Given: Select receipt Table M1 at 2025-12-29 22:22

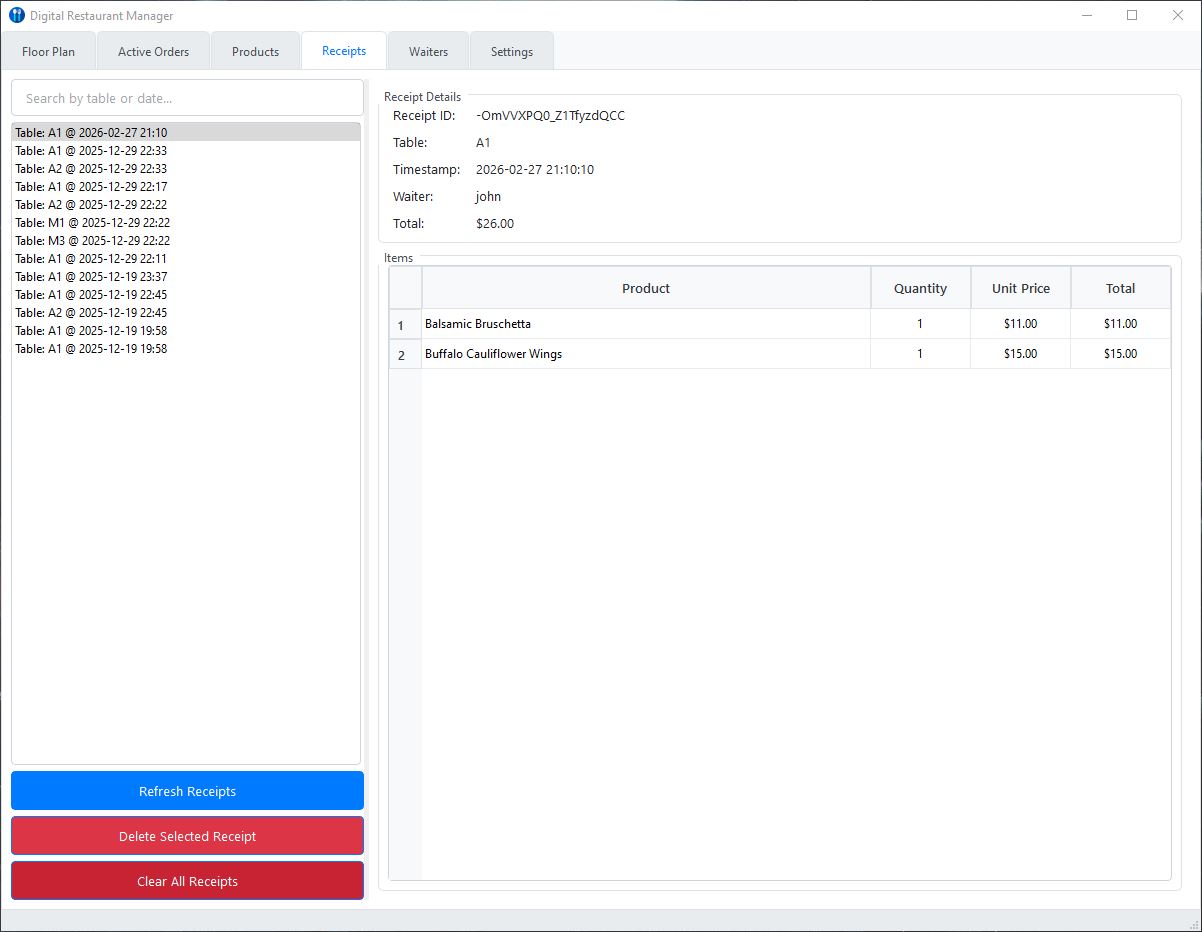Looking at the screenshot, I should 93,223.
